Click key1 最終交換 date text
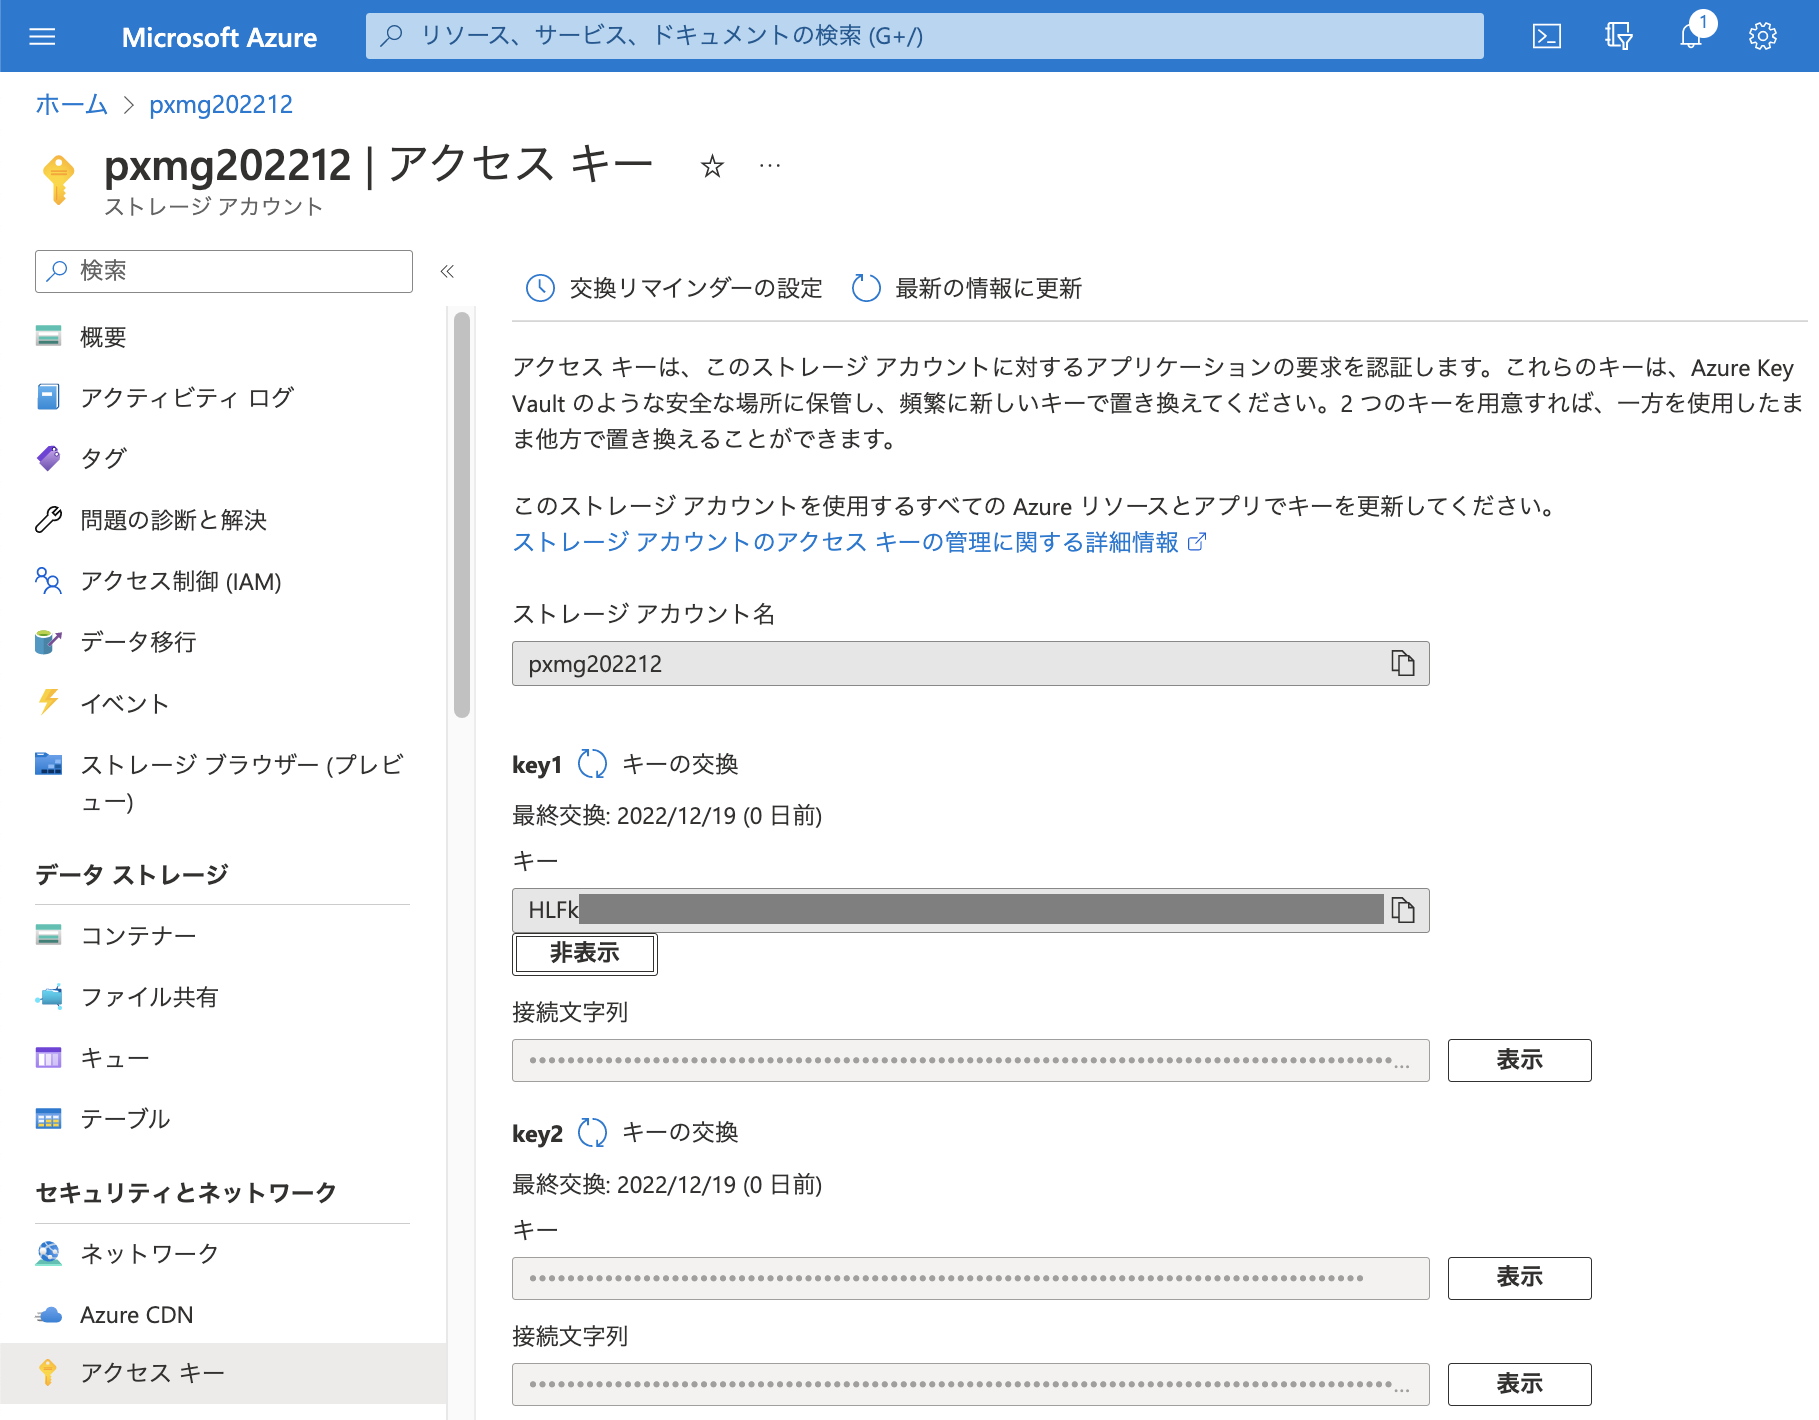1819x1420 pixels. click(x=667, y=816)
